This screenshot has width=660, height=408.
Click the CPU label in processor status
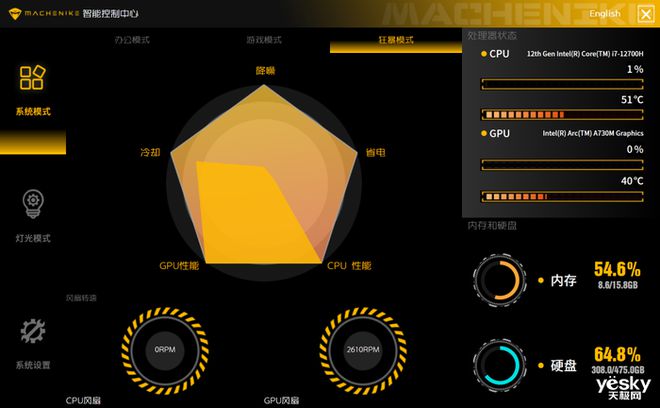tap(499, 54)
